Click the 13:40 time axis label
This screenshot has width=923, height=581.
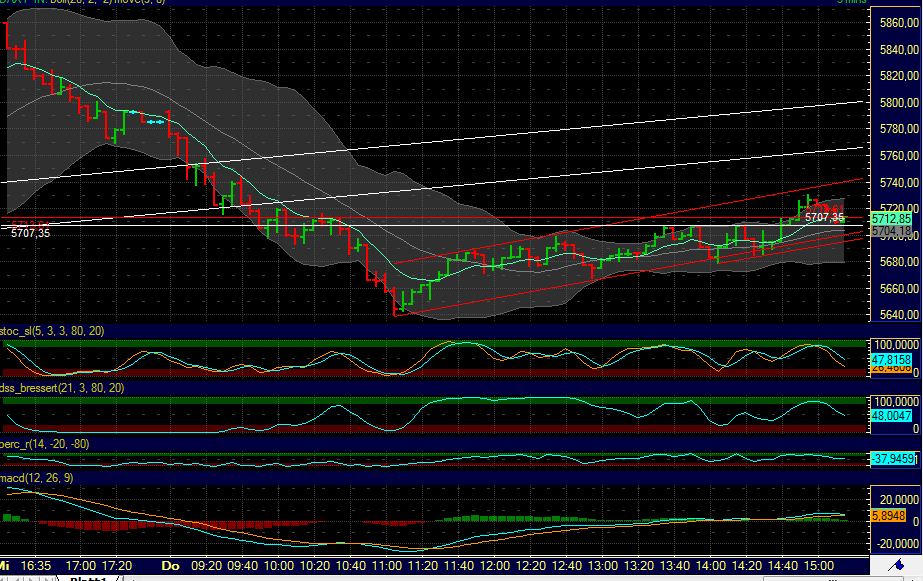click(x=675, y=566)
